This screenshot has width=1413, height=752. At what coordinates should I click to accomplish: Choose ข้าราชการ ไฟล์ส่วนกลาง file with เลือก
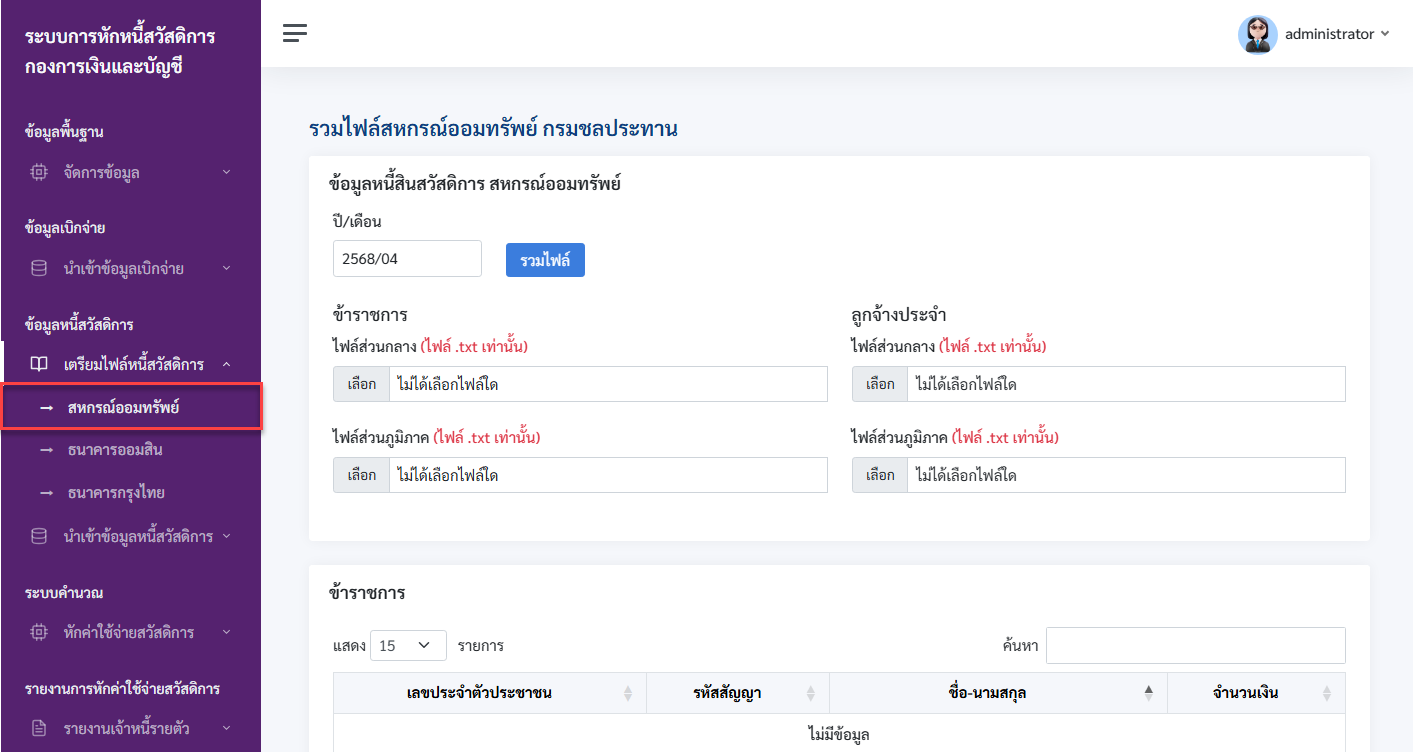361,384
